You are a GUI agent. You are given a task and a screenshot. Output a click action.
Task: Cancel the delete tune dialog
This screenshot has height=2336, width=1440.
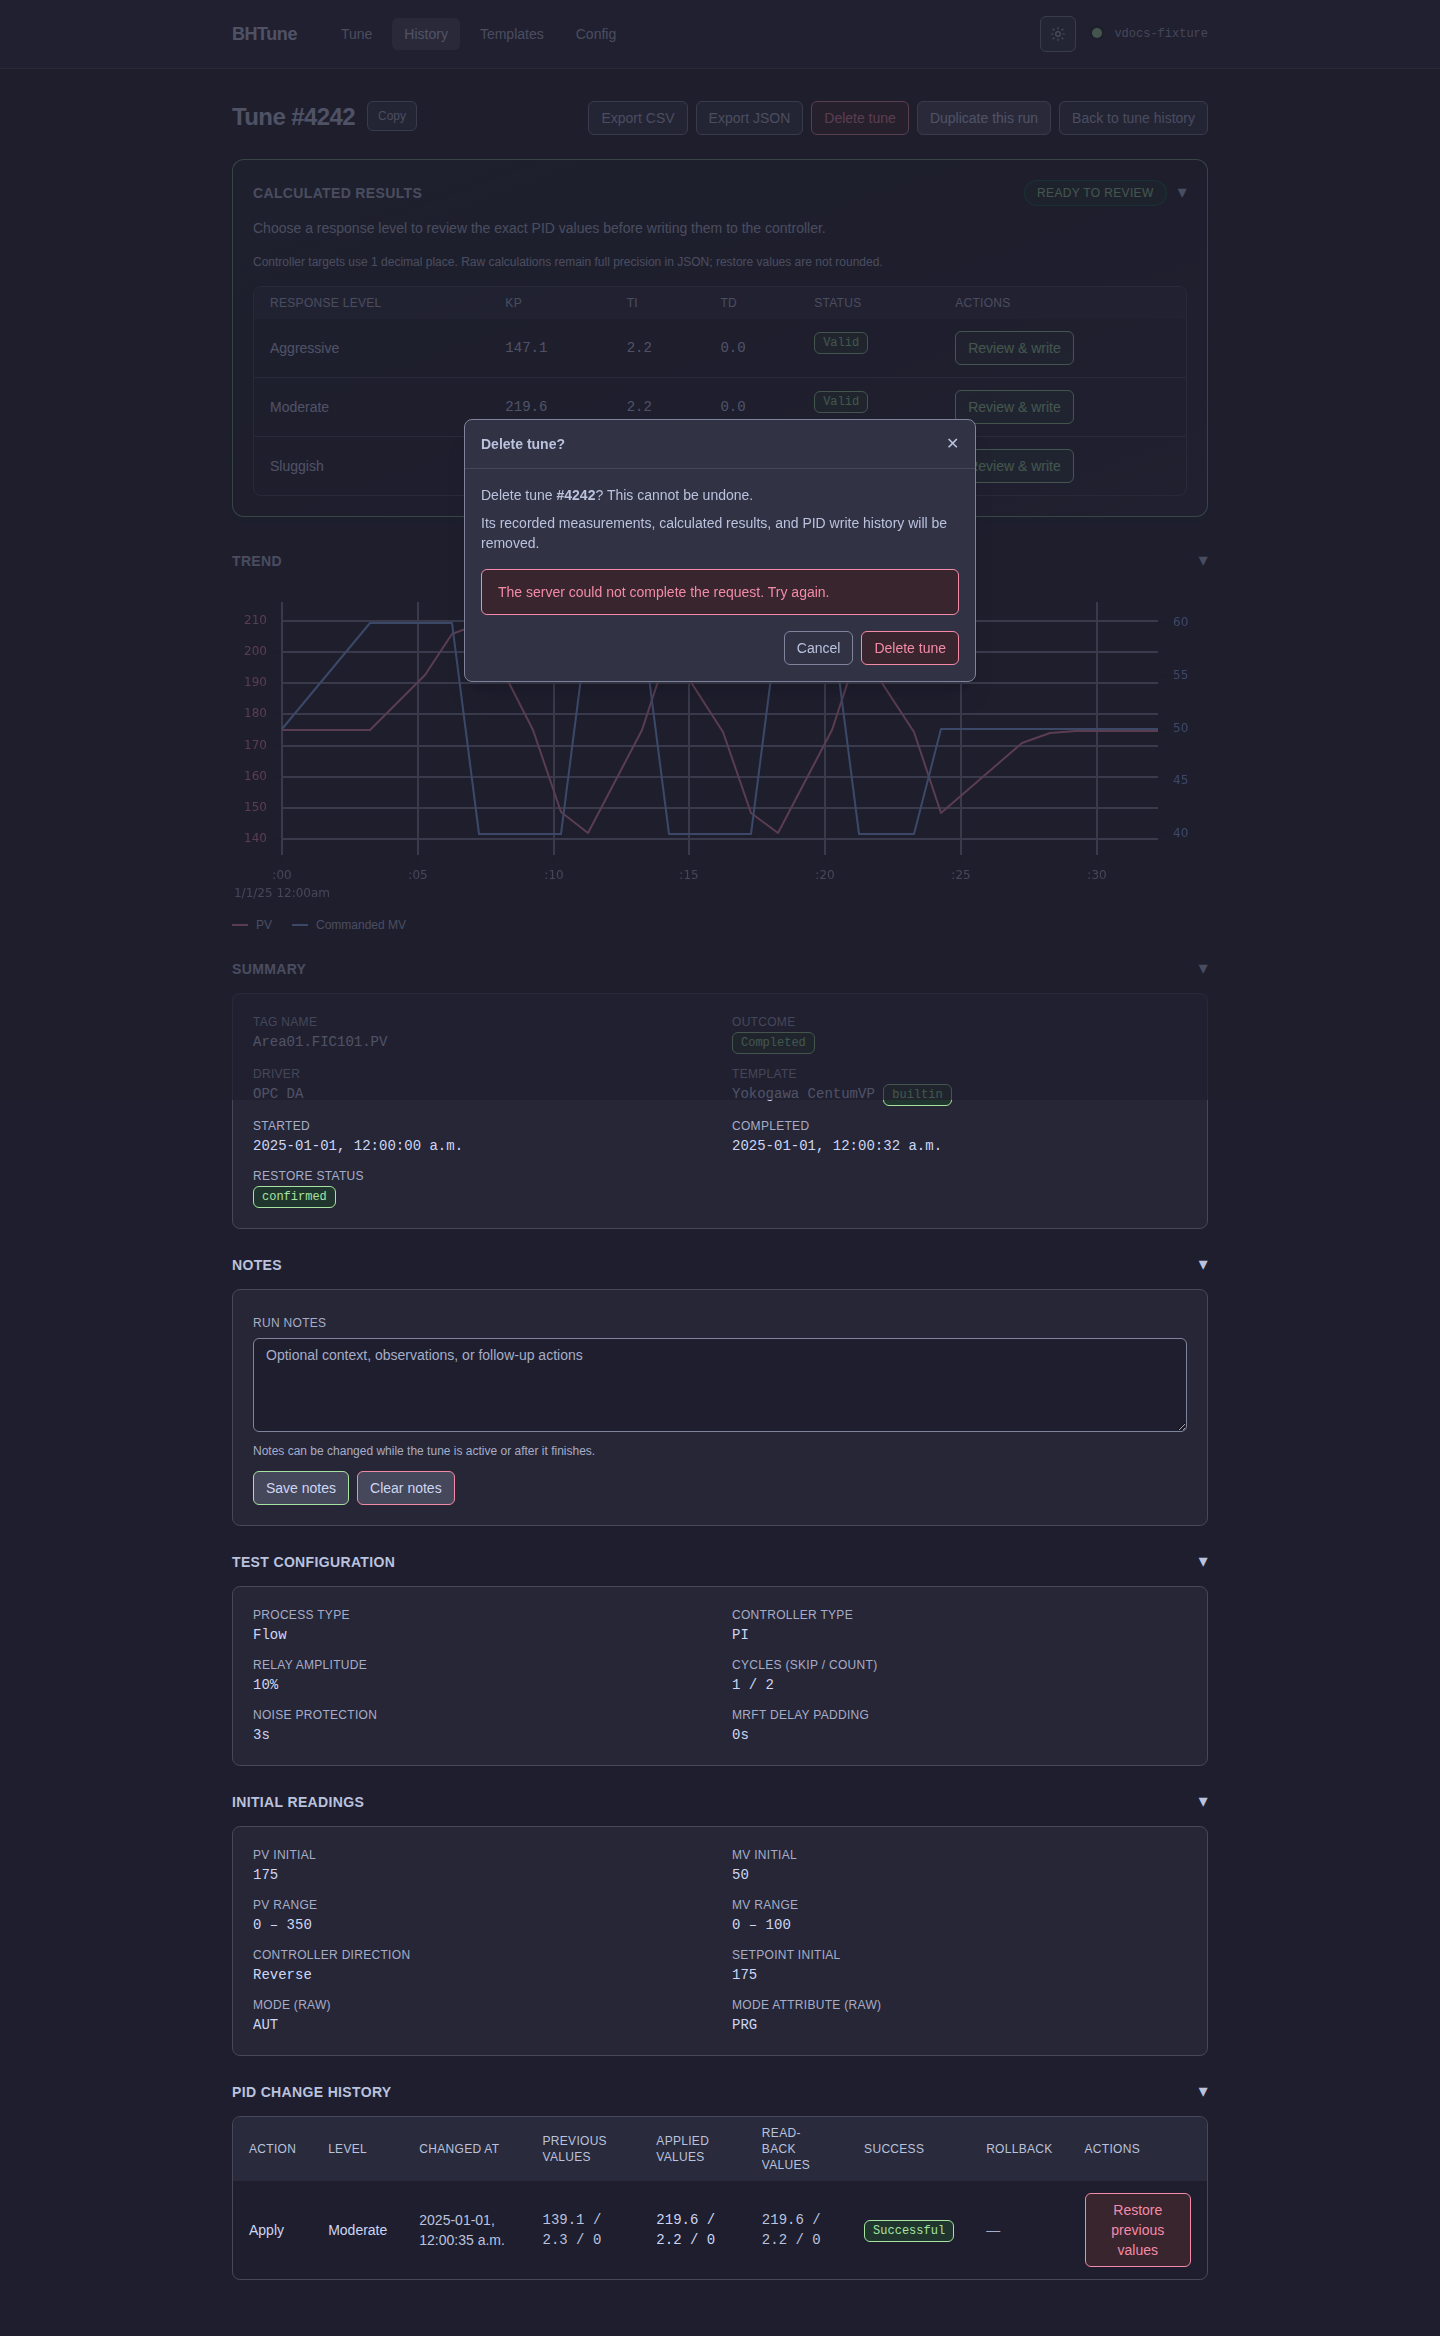818,648
